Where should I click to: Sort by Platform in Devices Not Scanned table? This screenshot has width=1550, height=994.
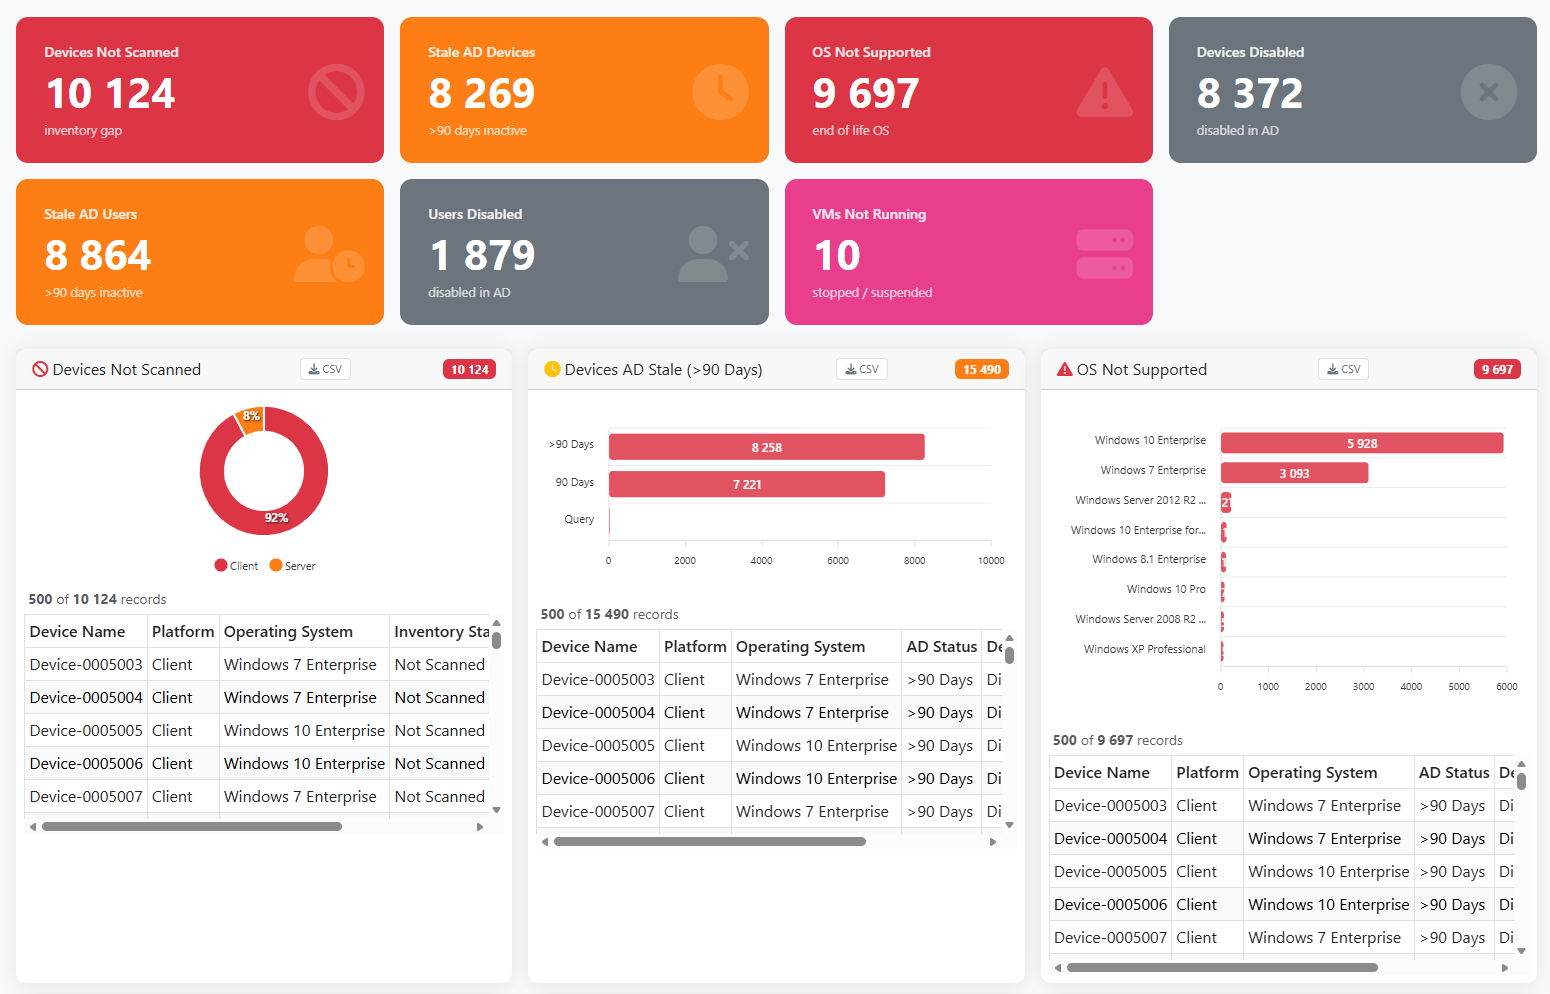click(x=183, y=631)
